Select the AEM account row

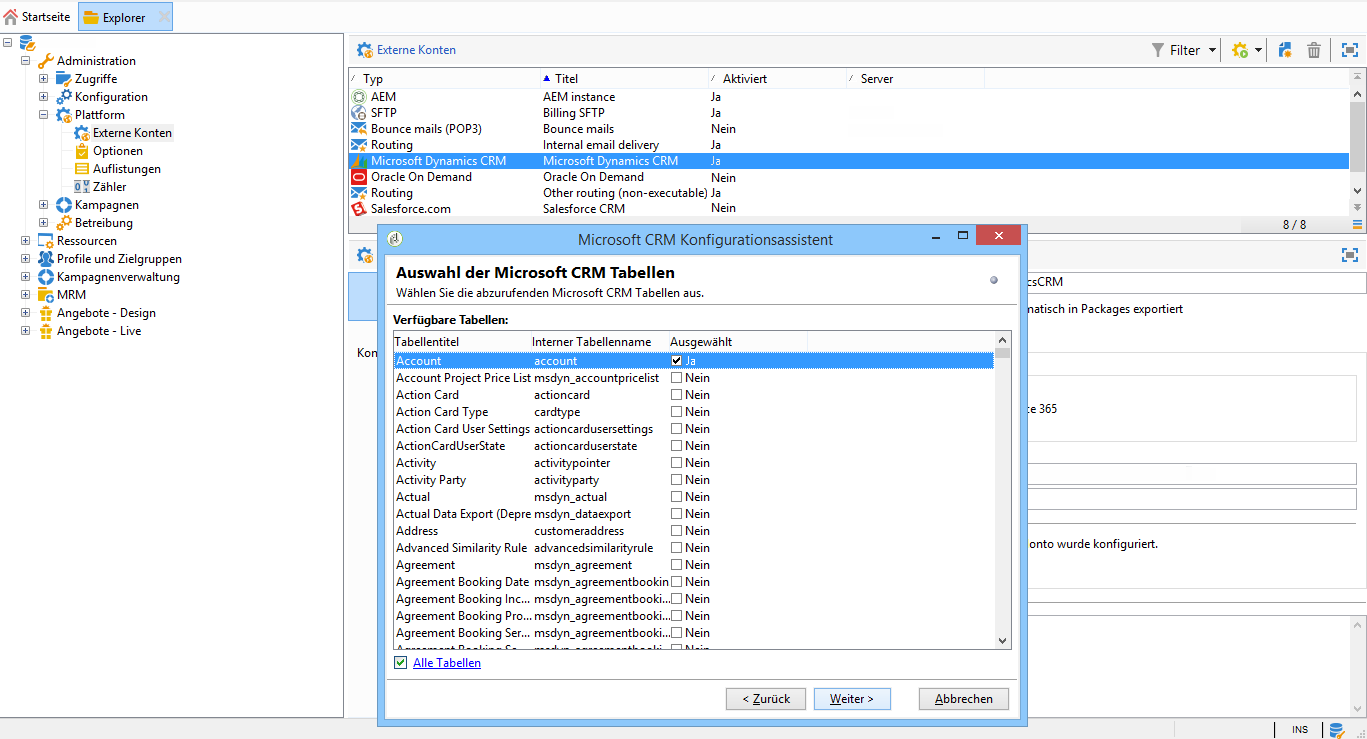tap(849, 97)
